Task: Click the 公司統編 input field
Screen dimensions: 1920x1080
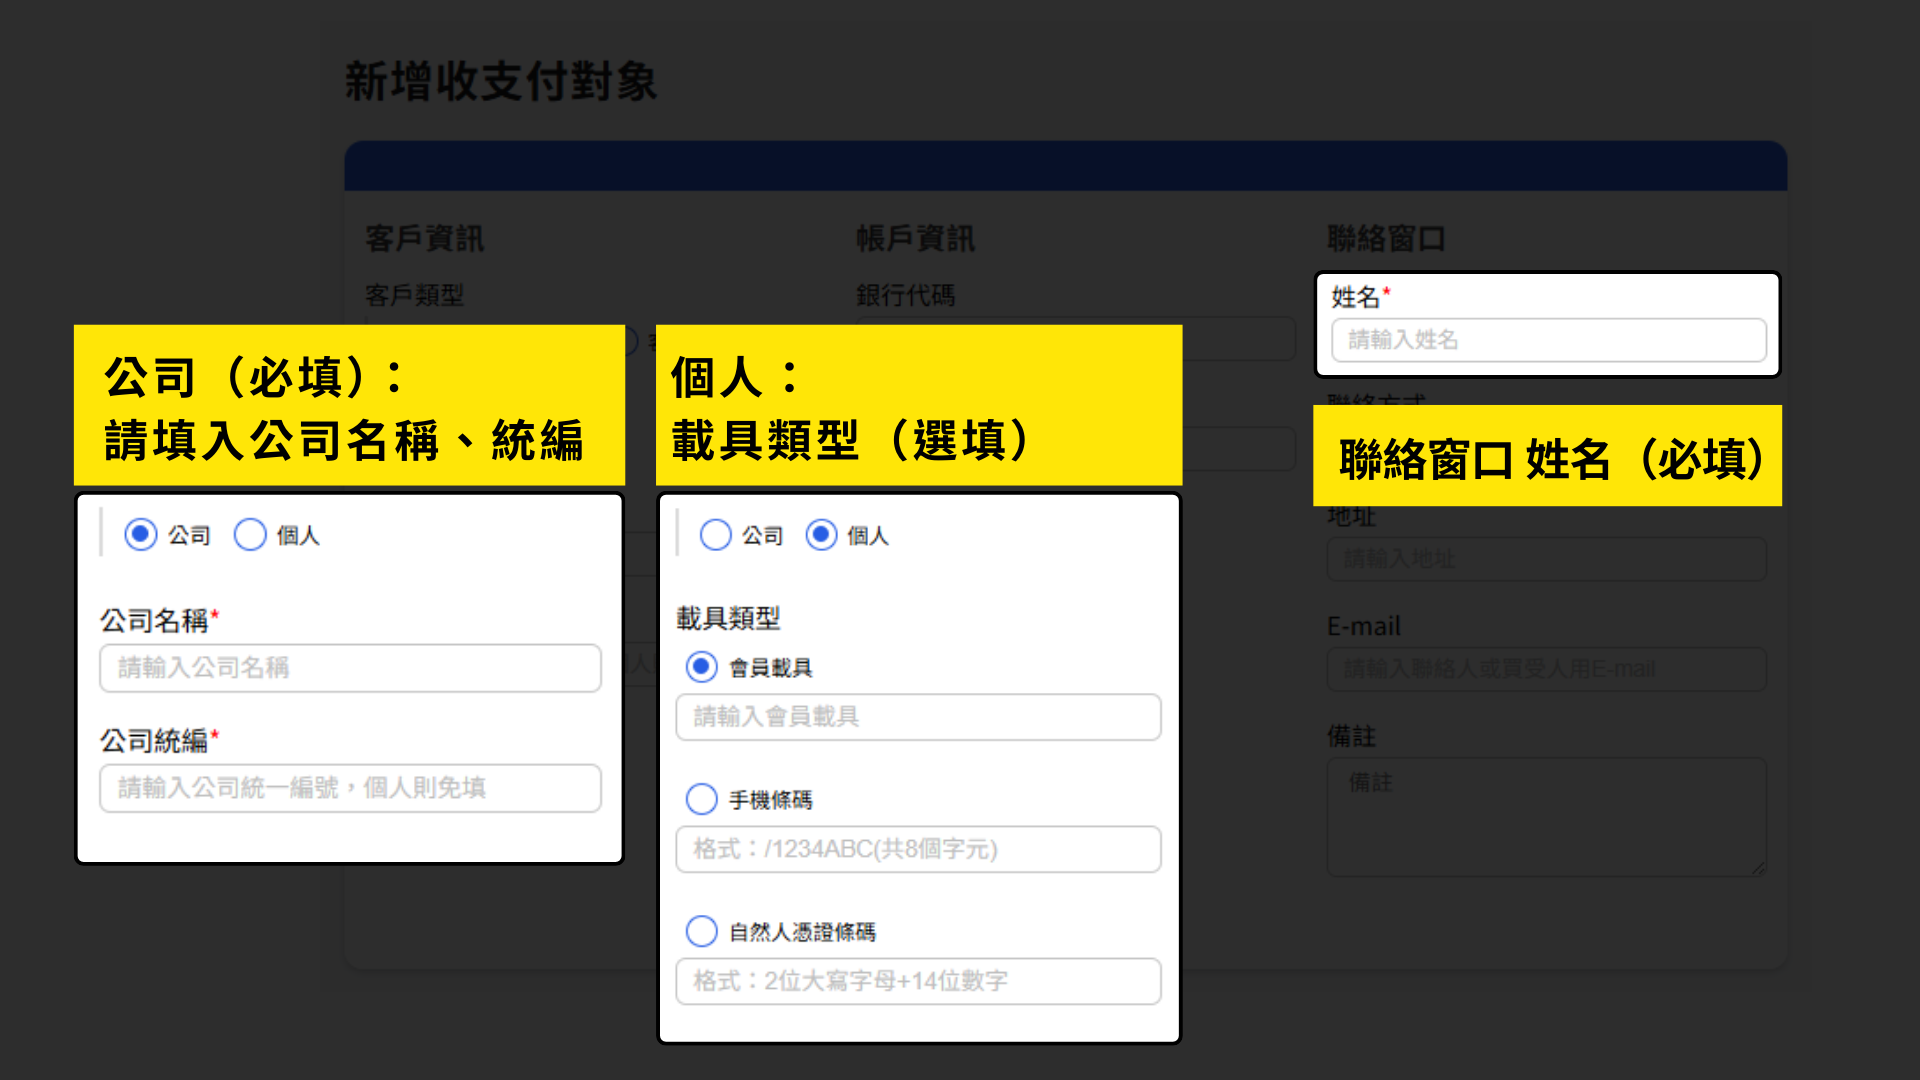Action: [350, 788]
